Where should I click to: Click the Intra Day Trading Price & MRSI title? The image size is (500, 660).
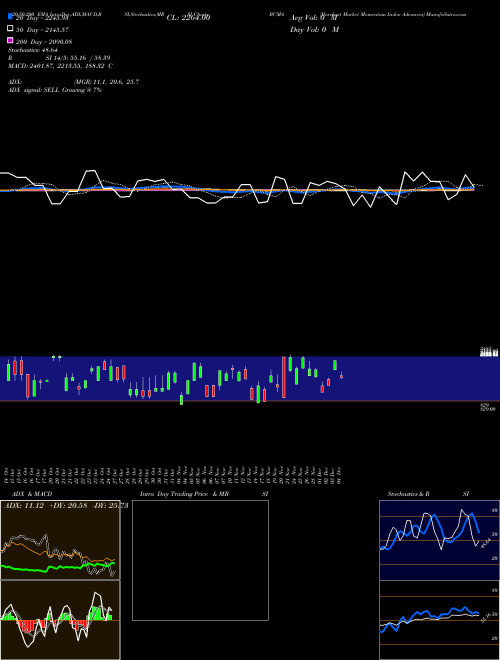[x=204, y=494]
